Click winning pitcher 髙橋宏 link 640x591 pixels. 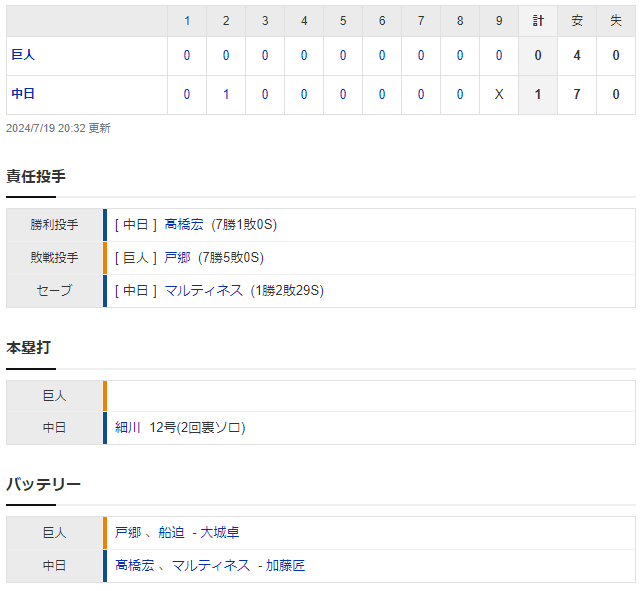184,224
